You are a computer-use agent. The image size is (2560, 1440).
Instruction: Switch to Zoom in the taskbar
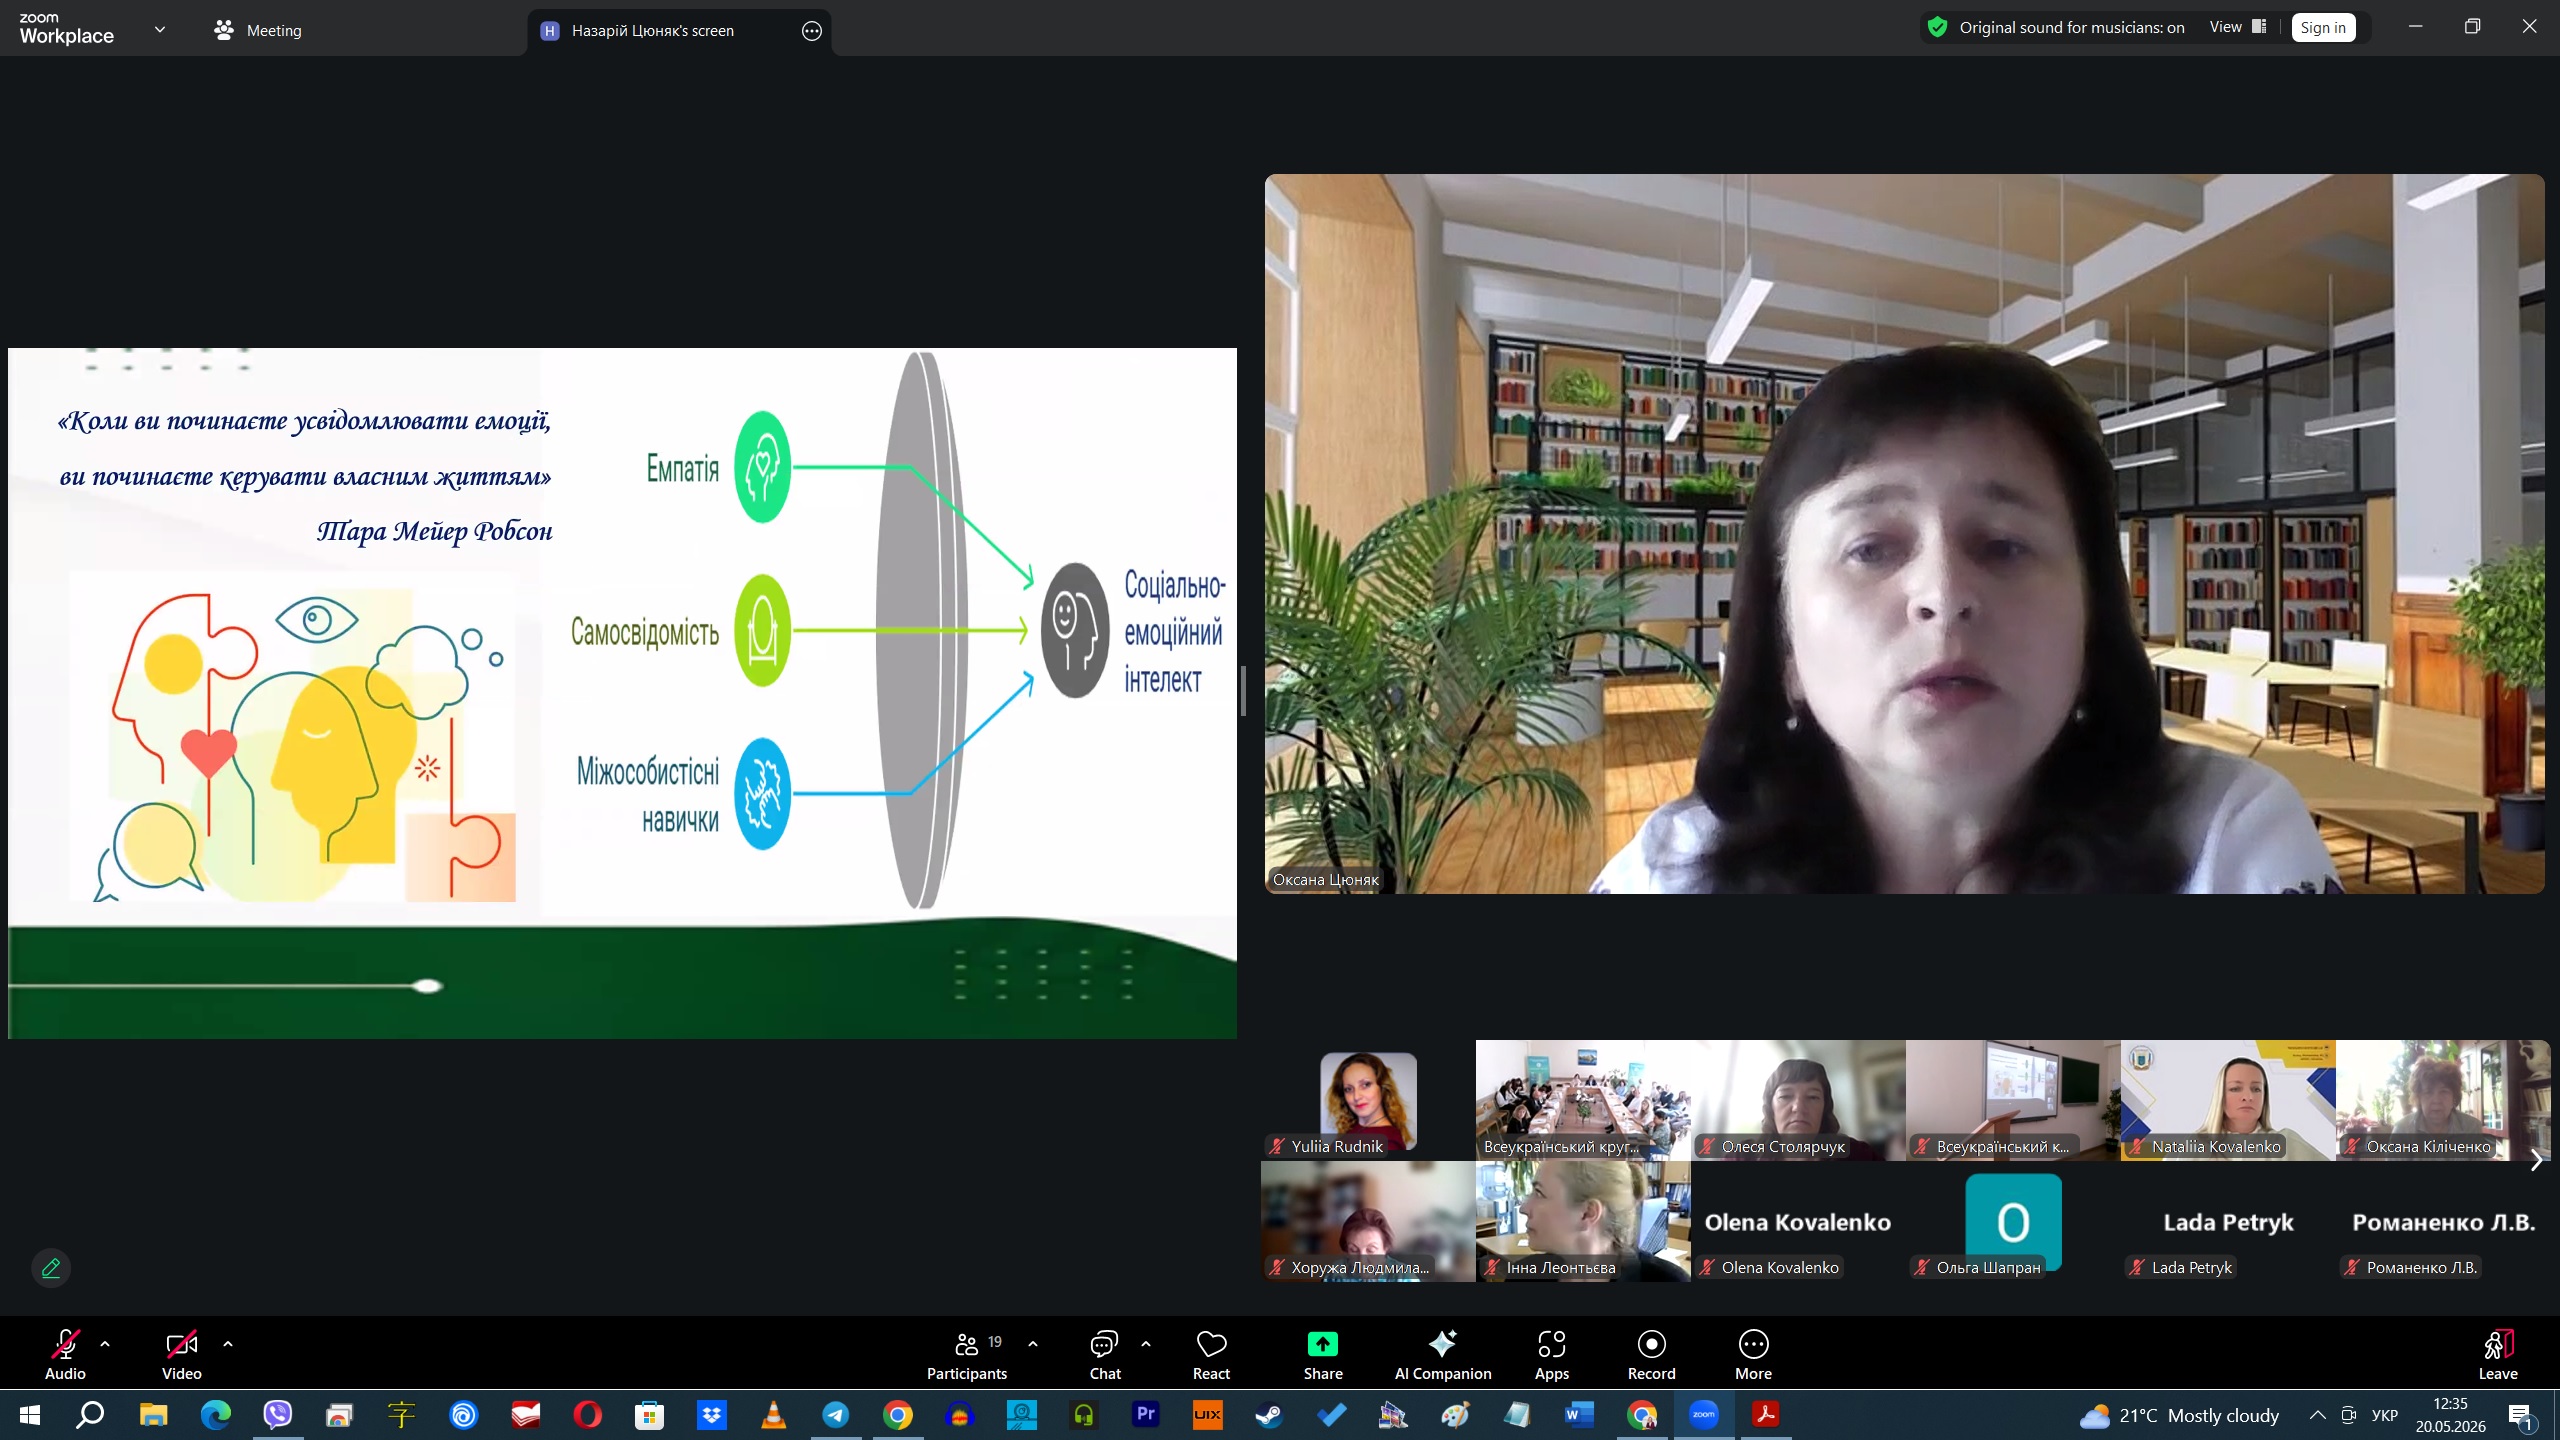point(1703,1415)
